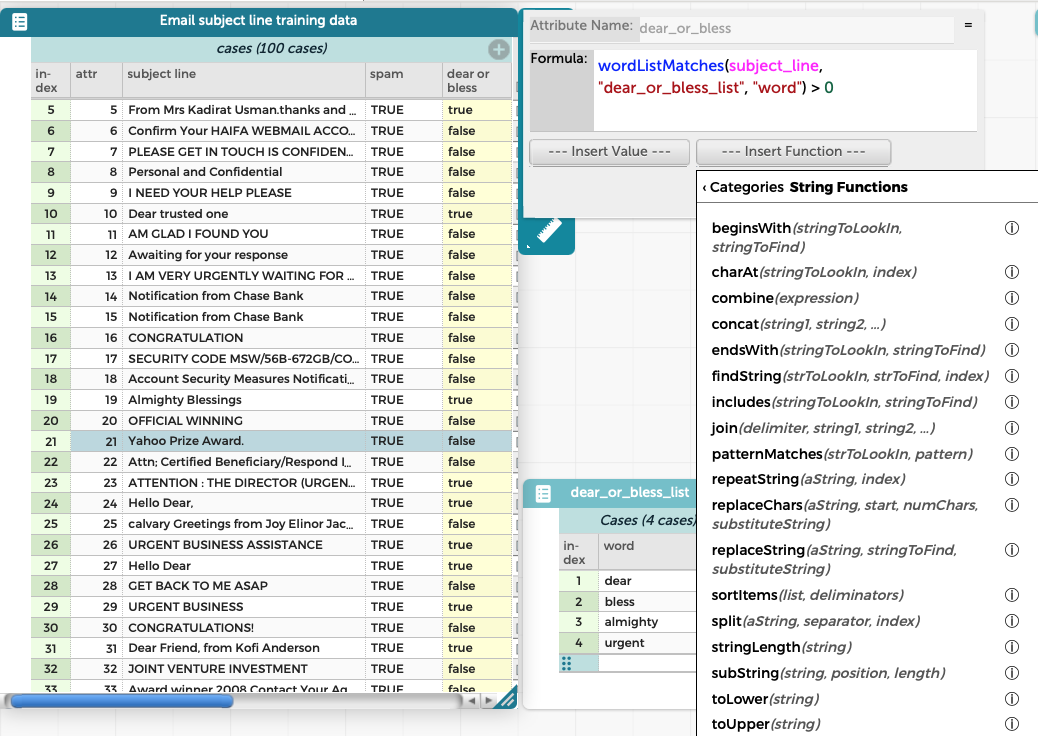Open the ruler tool in the side palette
Screen dimensions: 1038x736
click(549, 231)
